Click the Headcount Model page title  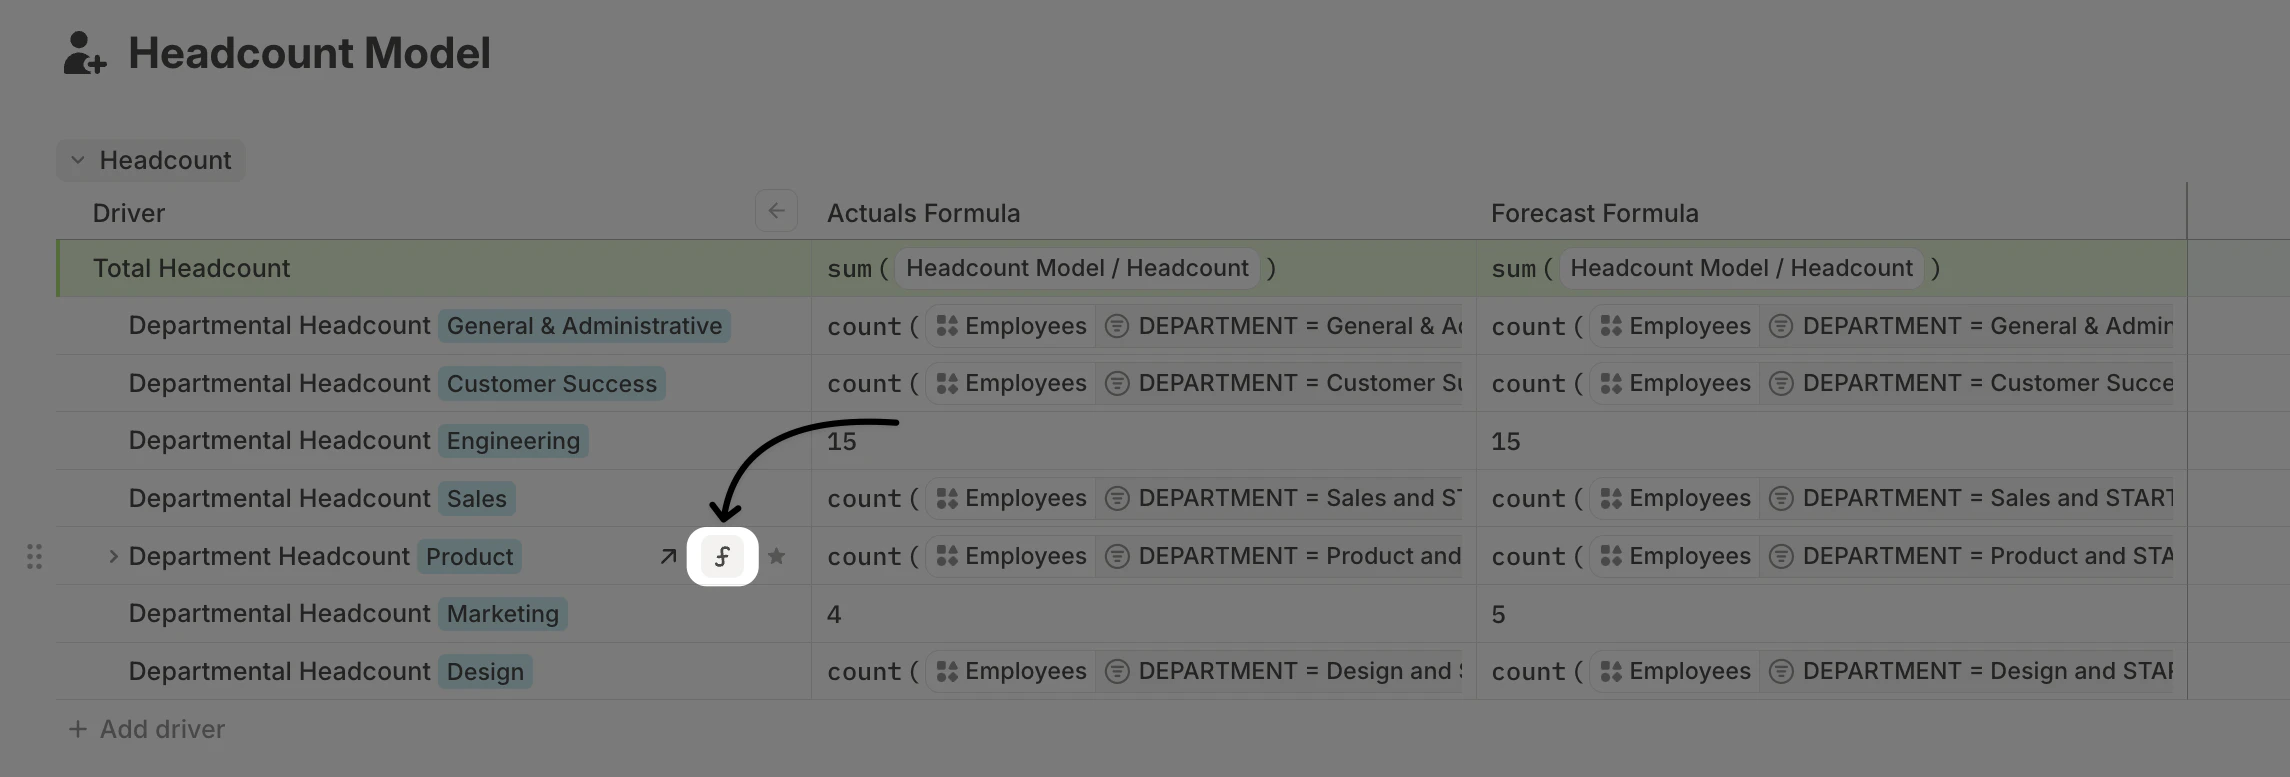click(x=309, y=53)
